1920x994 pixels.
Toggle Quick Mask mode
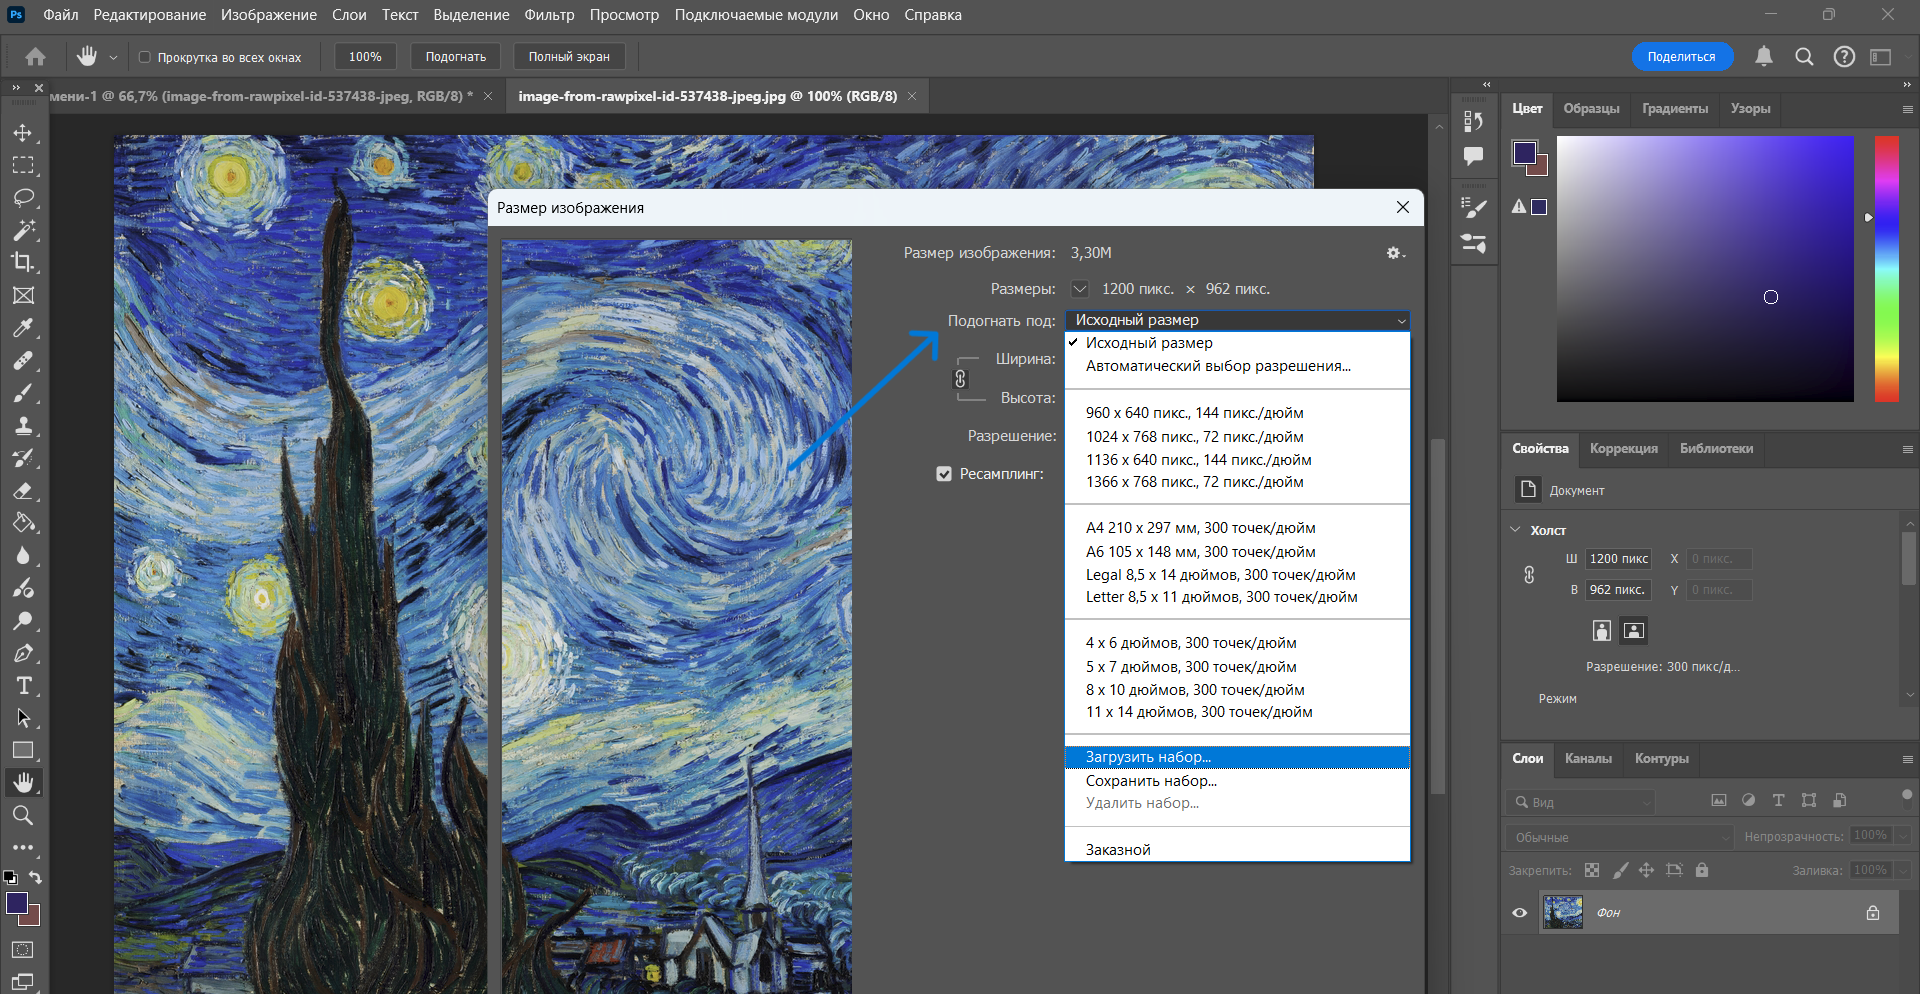point(23,949)
